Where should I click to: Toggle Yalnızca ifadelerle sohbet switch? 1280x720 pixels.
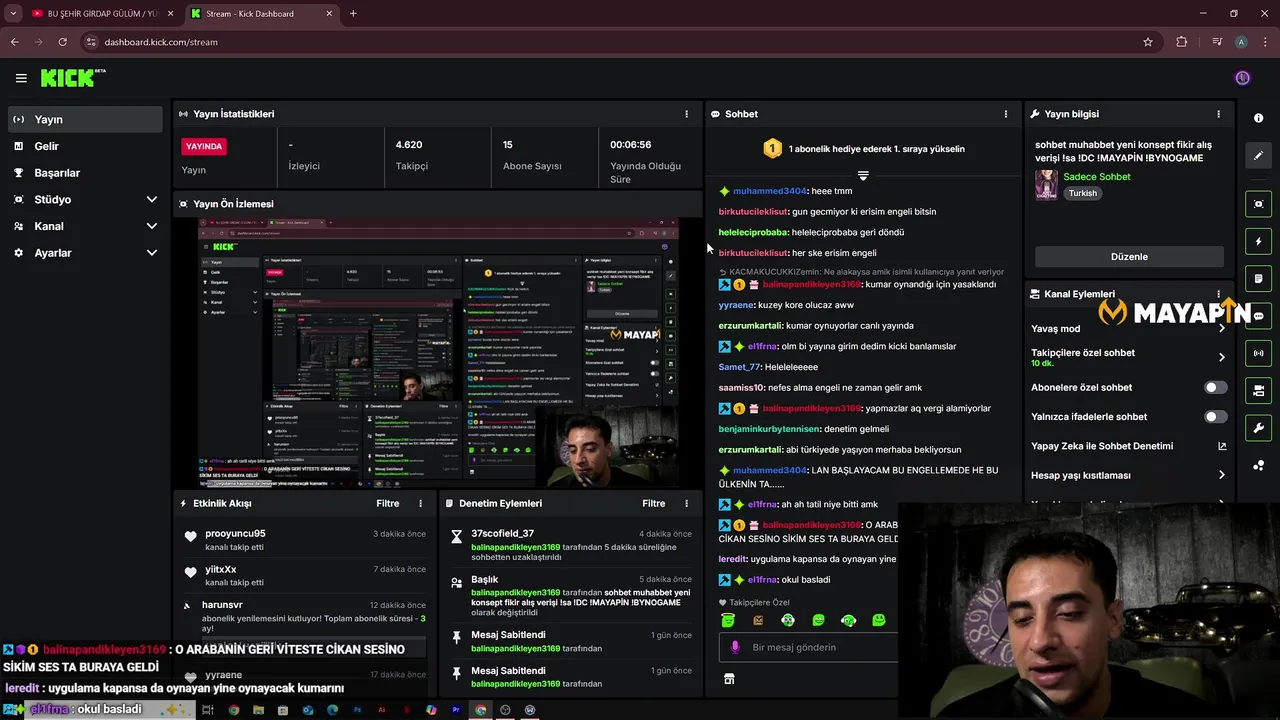1216,417
